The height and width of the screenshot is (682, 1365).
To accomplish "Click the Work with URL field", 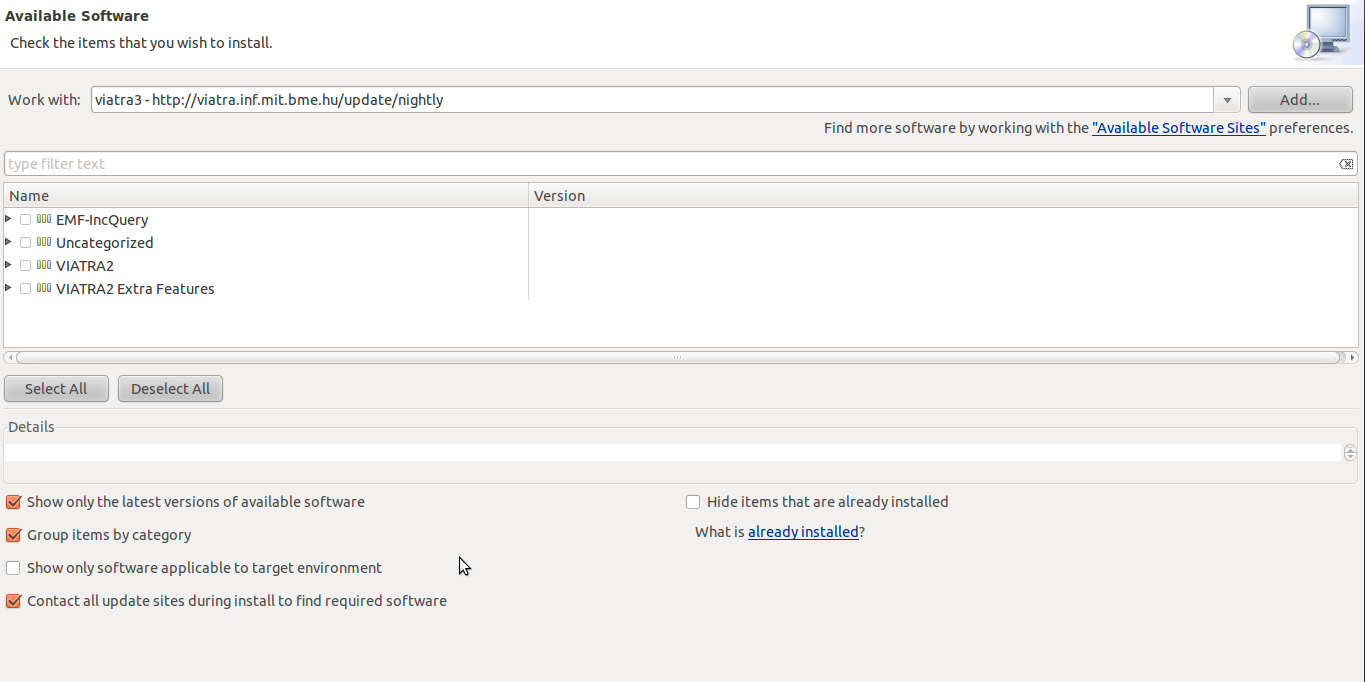I will point(653,100).
